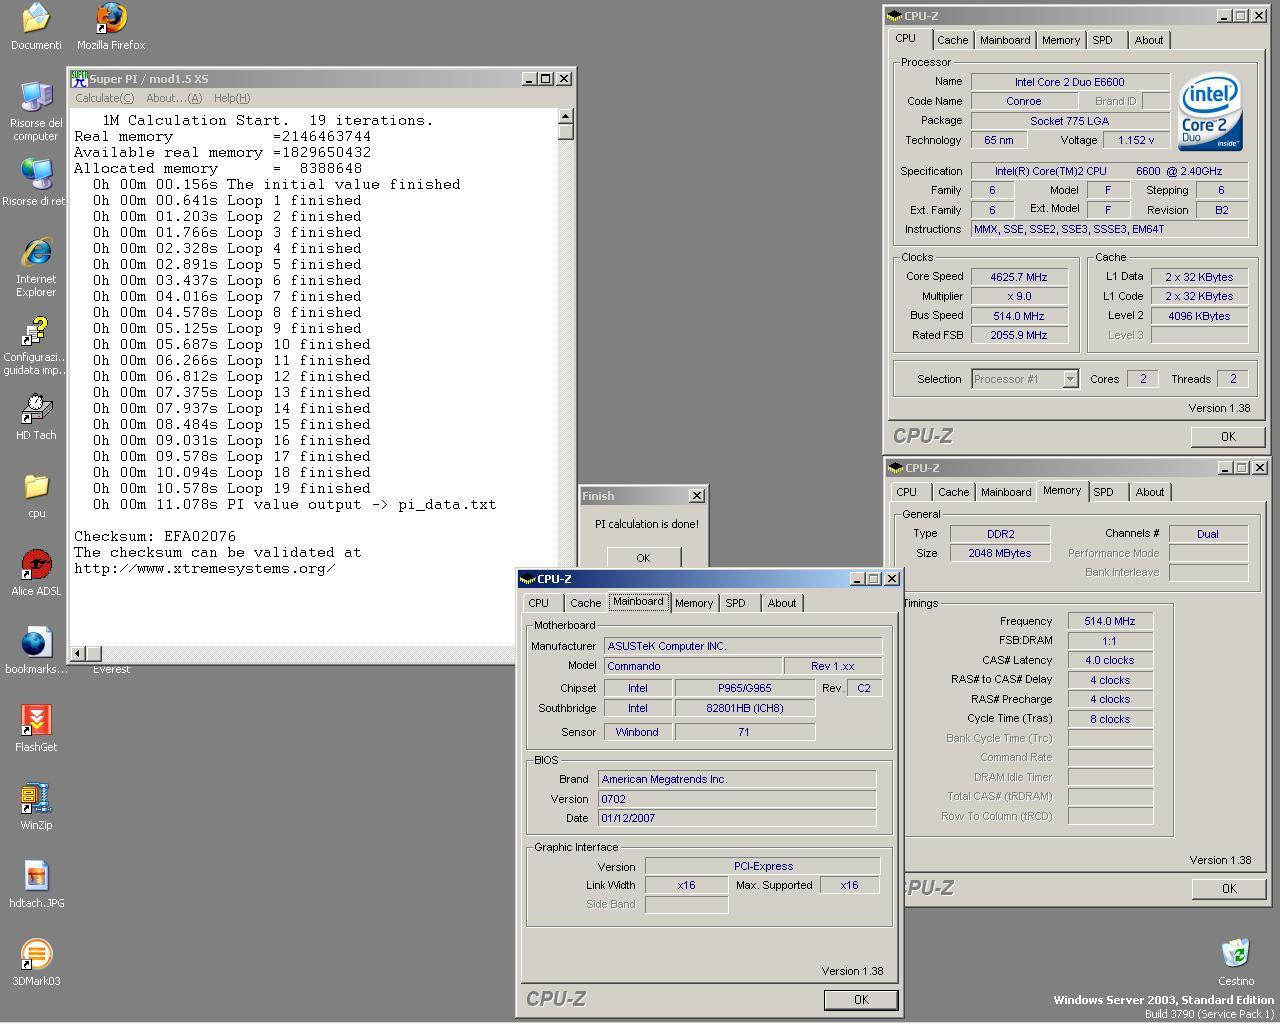Open About menu in Super PI

point(174,98)
